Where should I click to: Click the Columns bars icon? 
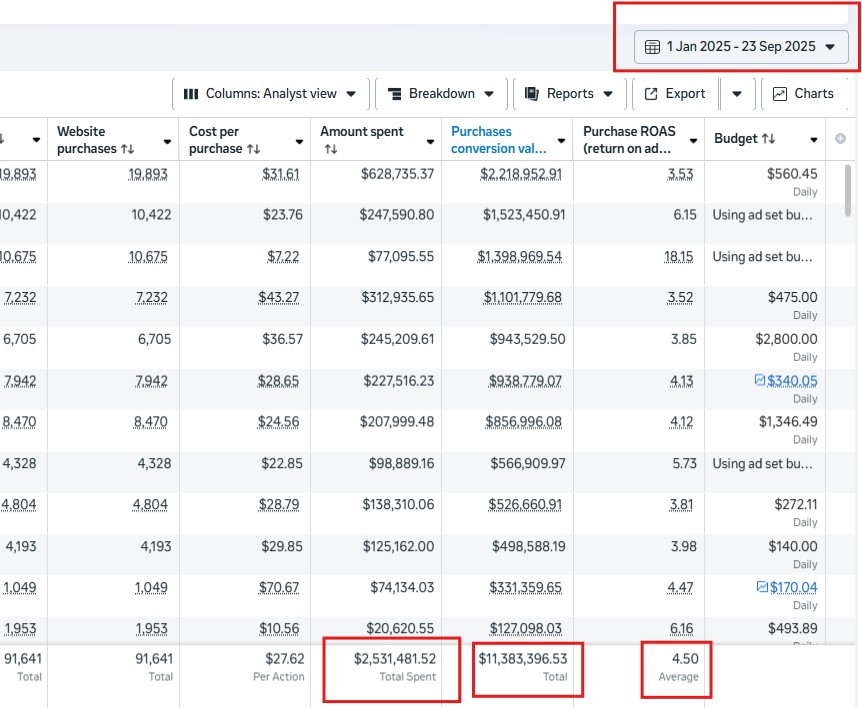(191, 94)
